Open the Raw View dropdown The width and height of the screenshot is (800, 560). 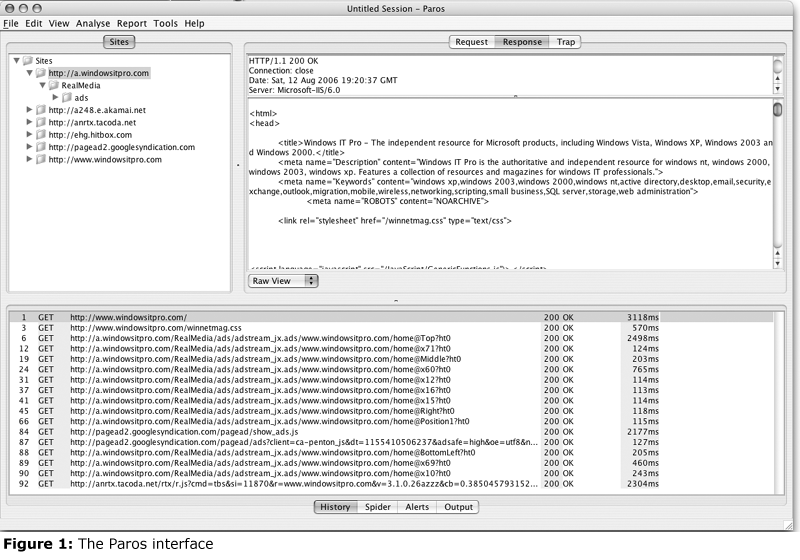coord(283,281)
